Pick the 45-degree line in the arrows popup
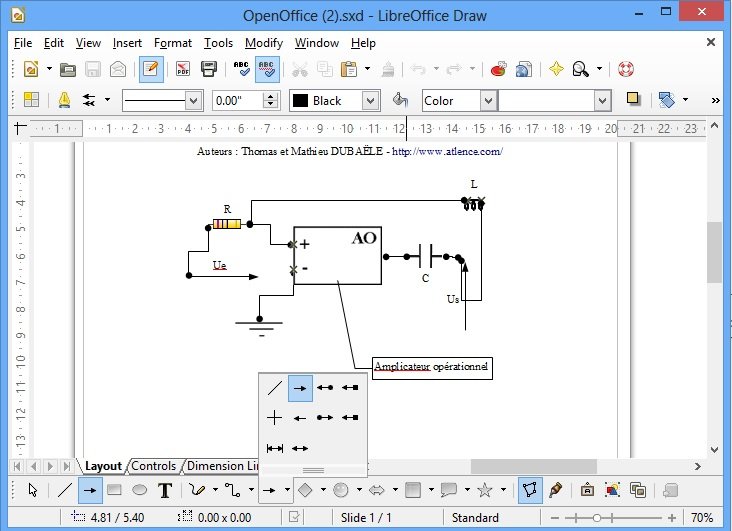 (274, 388)
